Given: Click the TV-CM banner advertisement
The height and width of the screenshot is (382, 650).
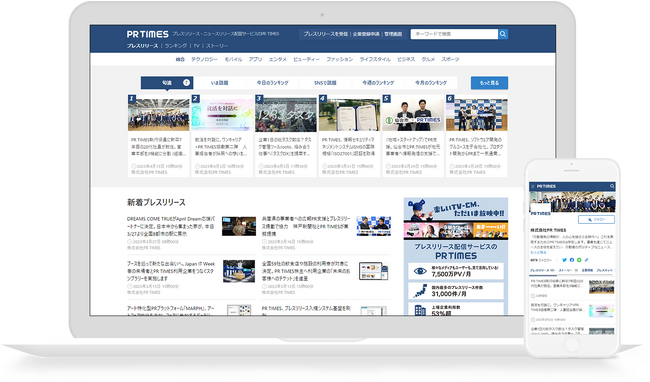Looking at the screenshot, I should pyautogui.click(x=456, y=218).
